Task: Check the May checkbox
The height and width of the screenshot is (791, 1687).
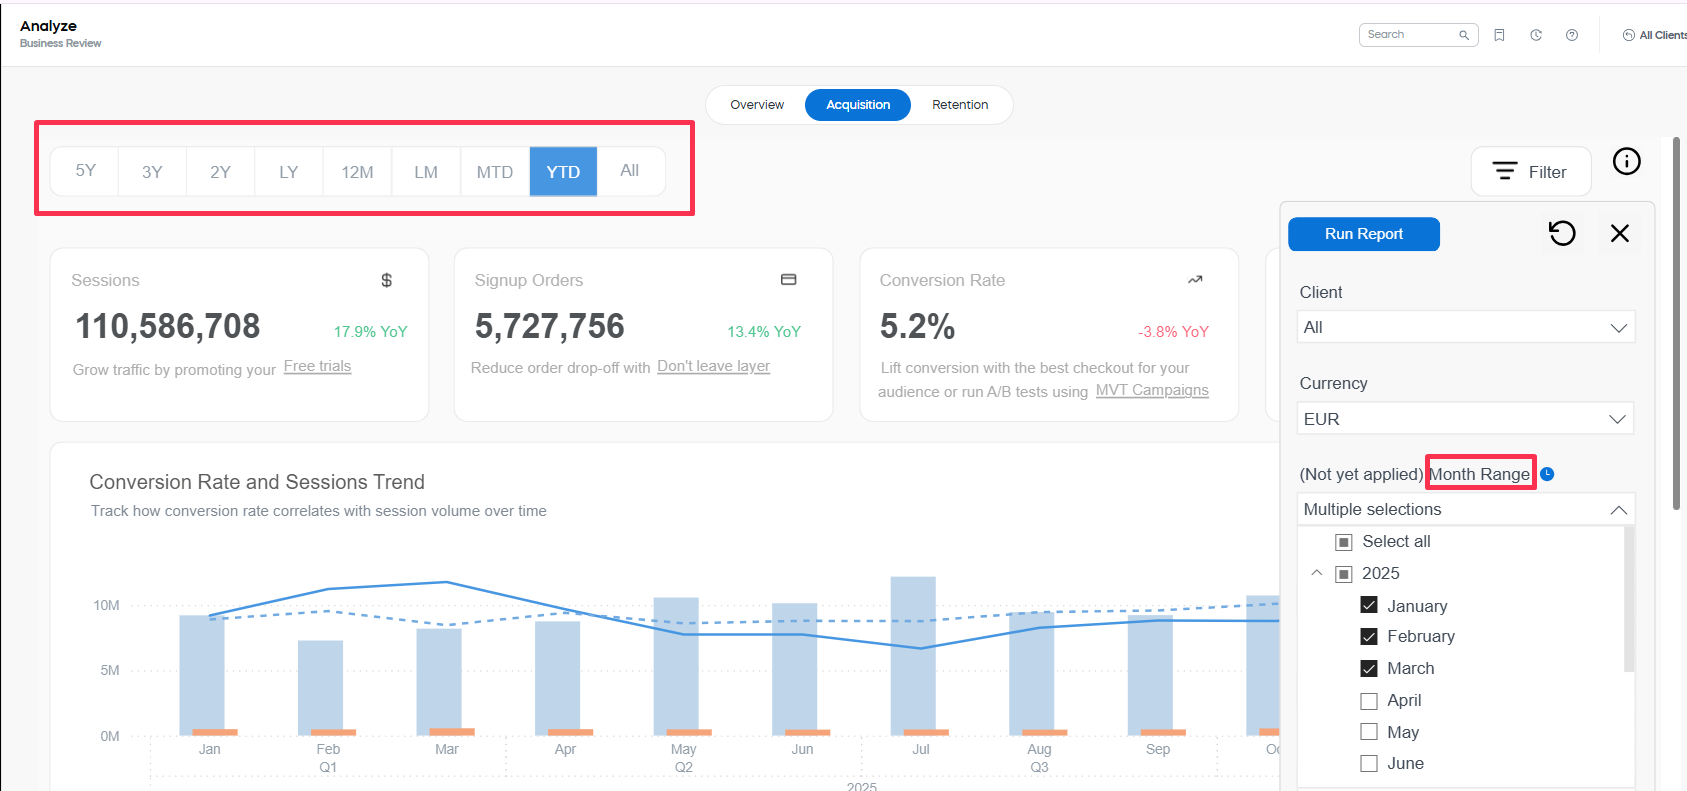Action: tap(1369, 732)
